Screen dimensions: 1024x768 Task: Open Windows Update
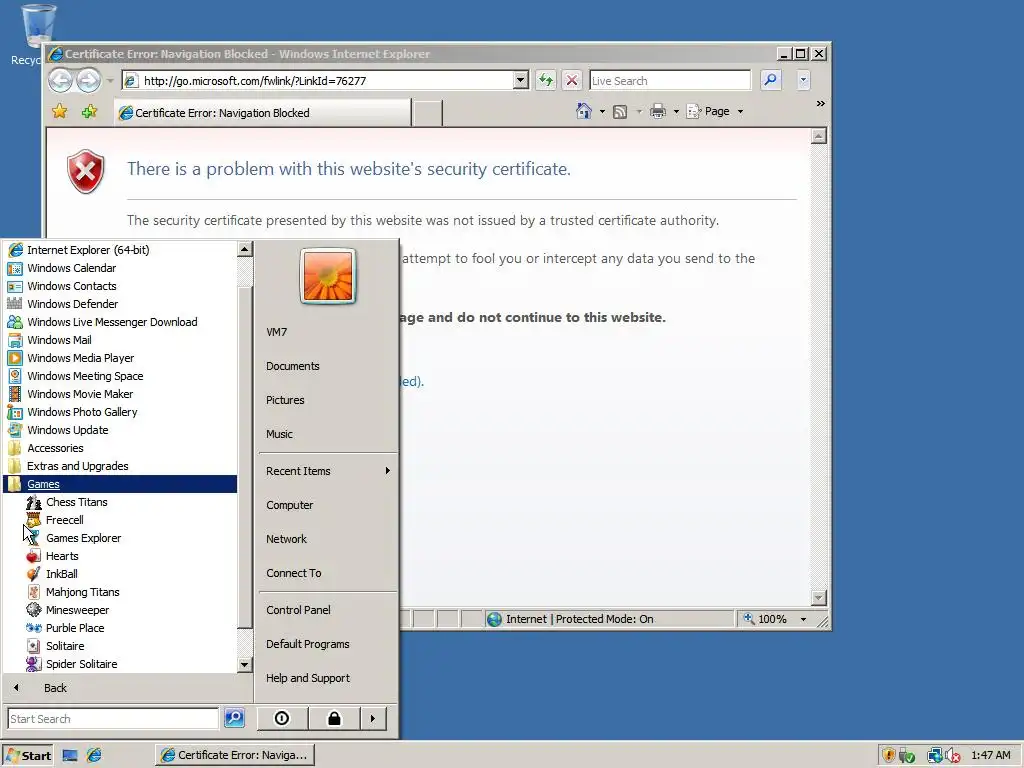coord(67,430)
